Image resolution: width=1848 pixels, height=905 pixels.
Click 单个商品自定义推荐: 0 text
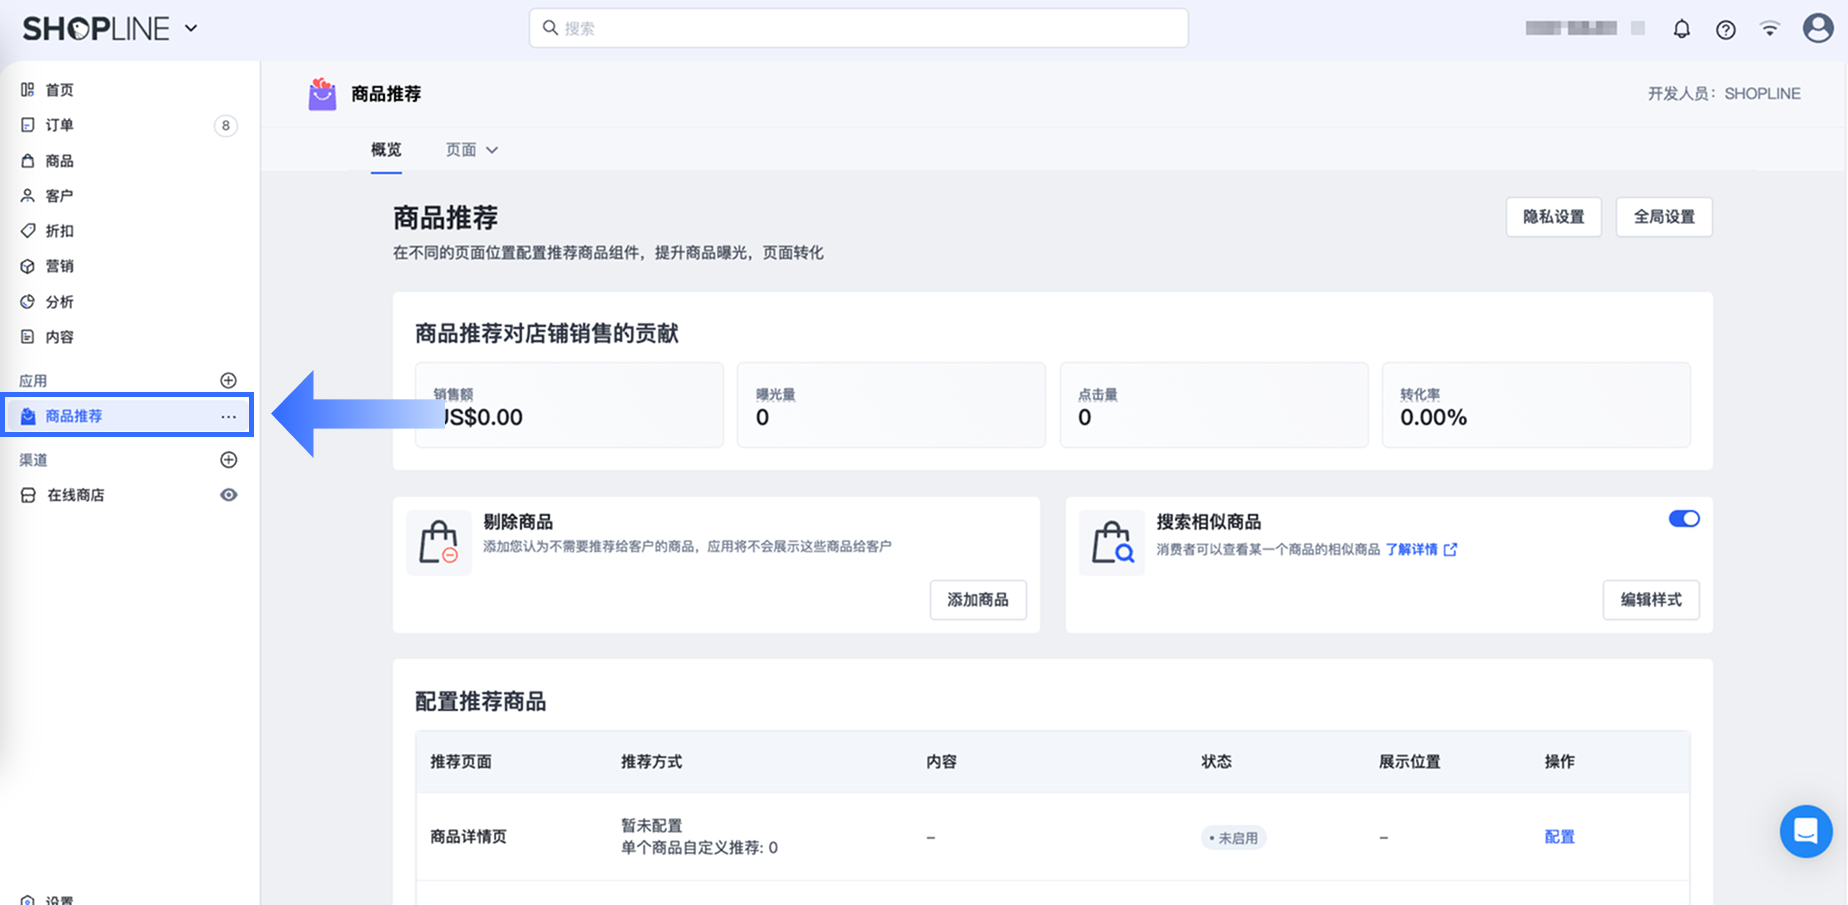[699, 848]
